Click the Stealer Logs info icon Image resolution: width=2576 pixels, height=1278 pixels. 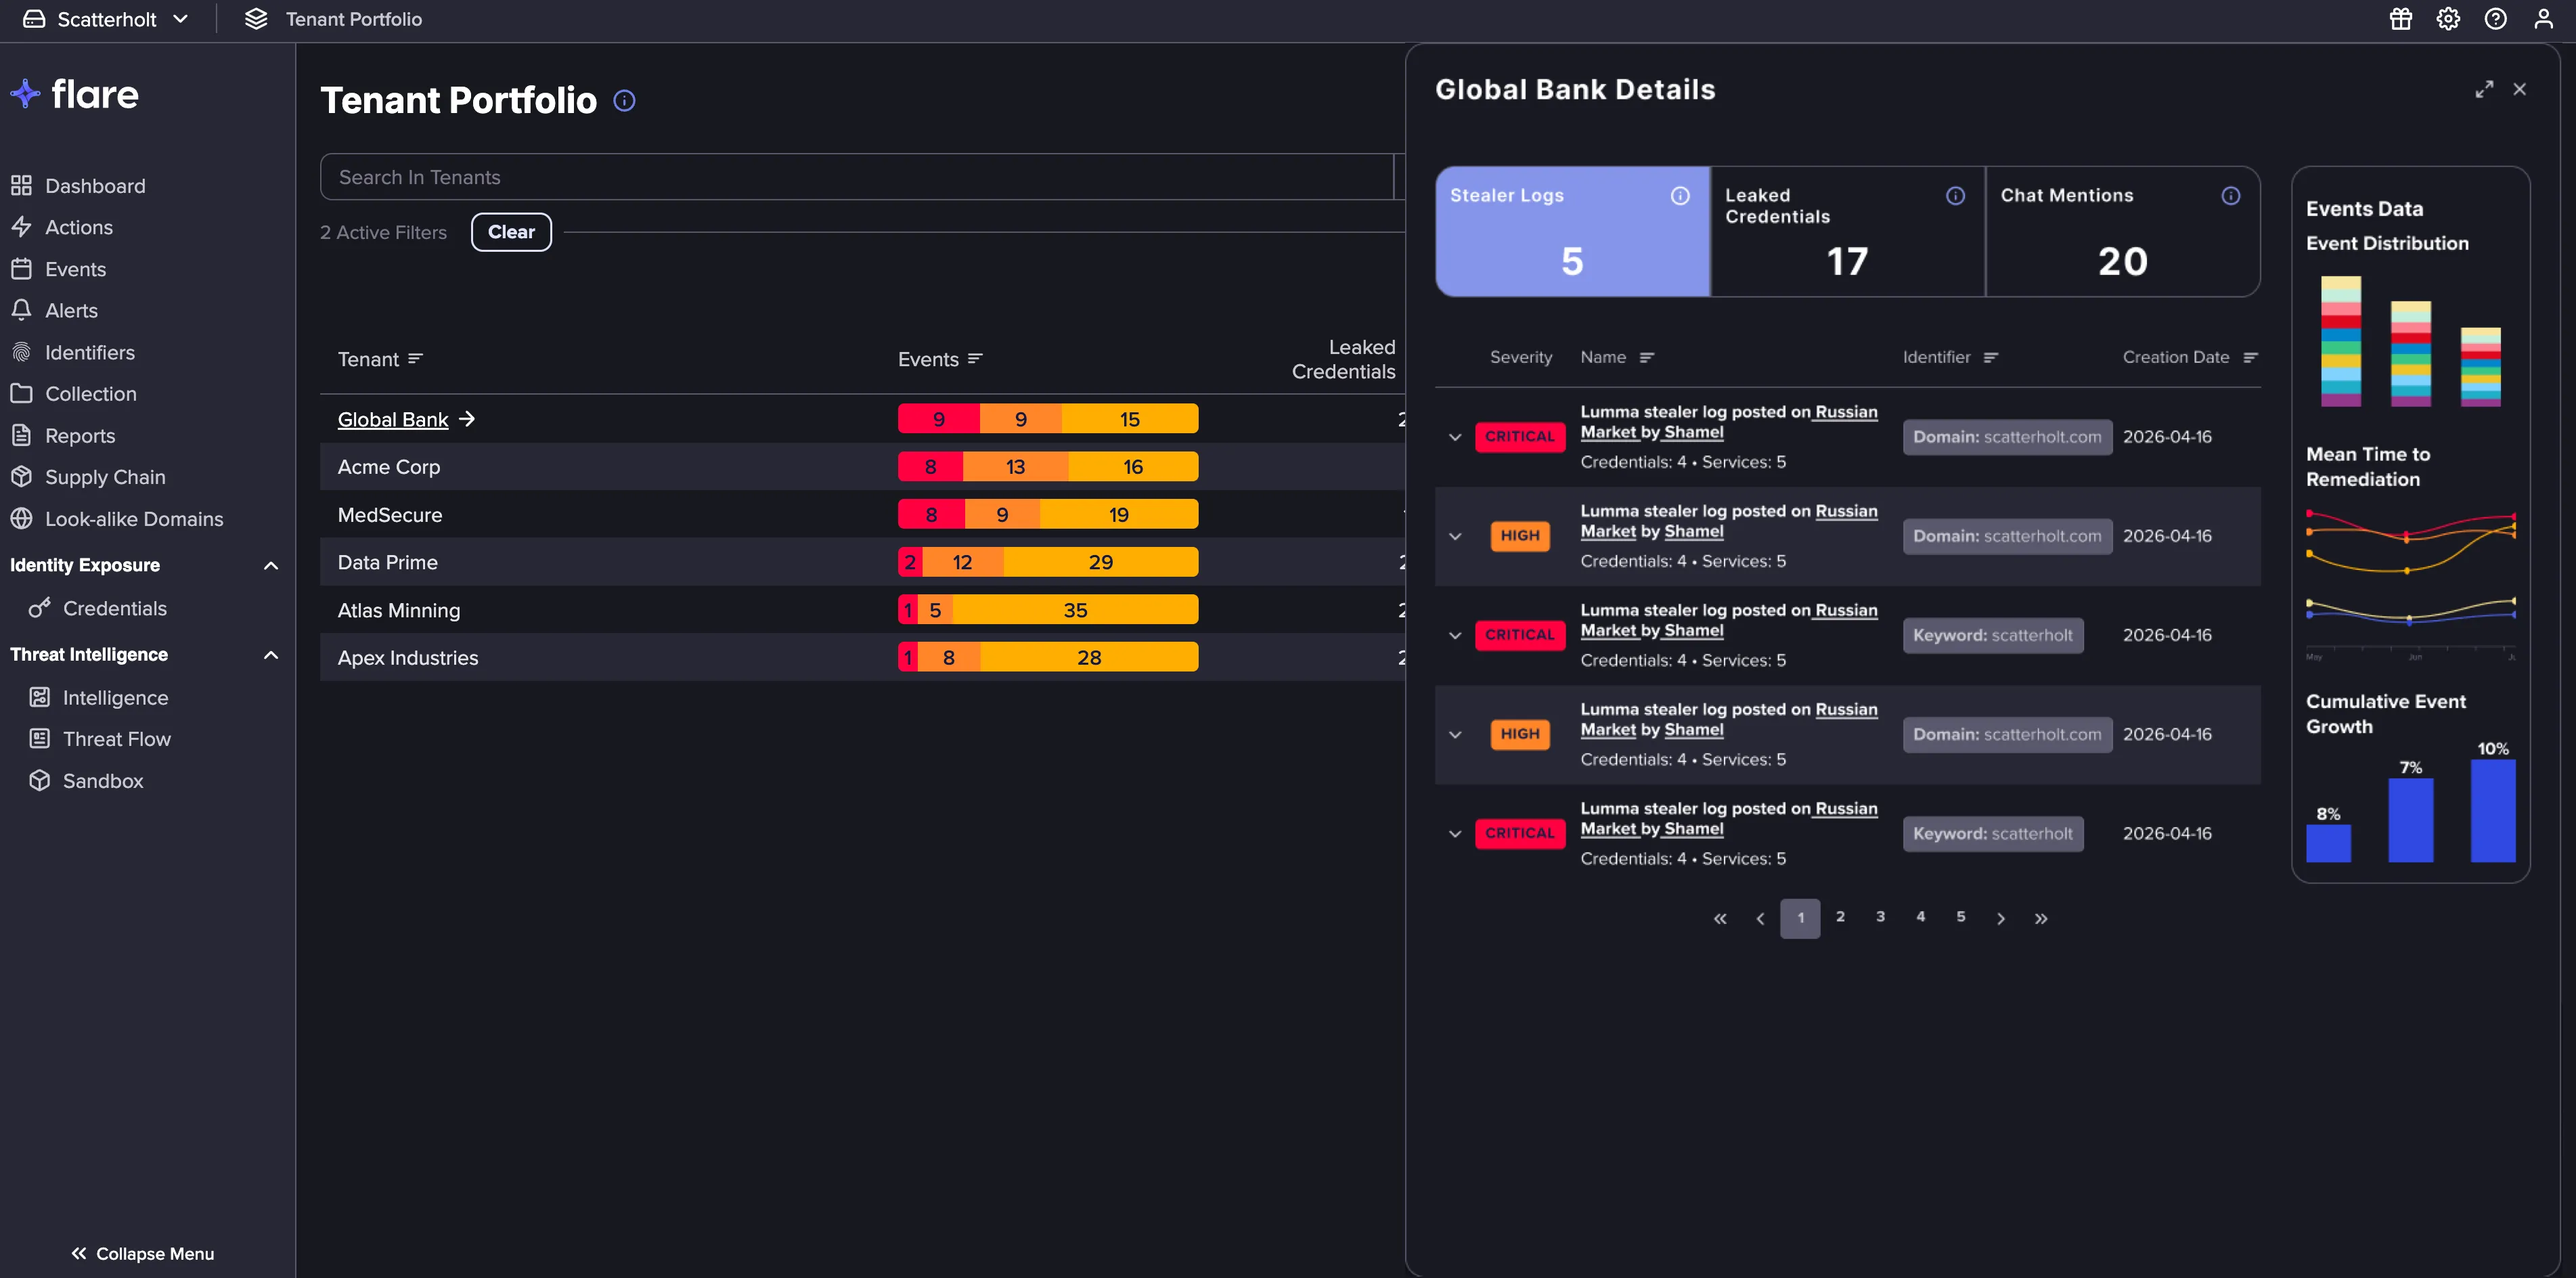coord(1680,196)
